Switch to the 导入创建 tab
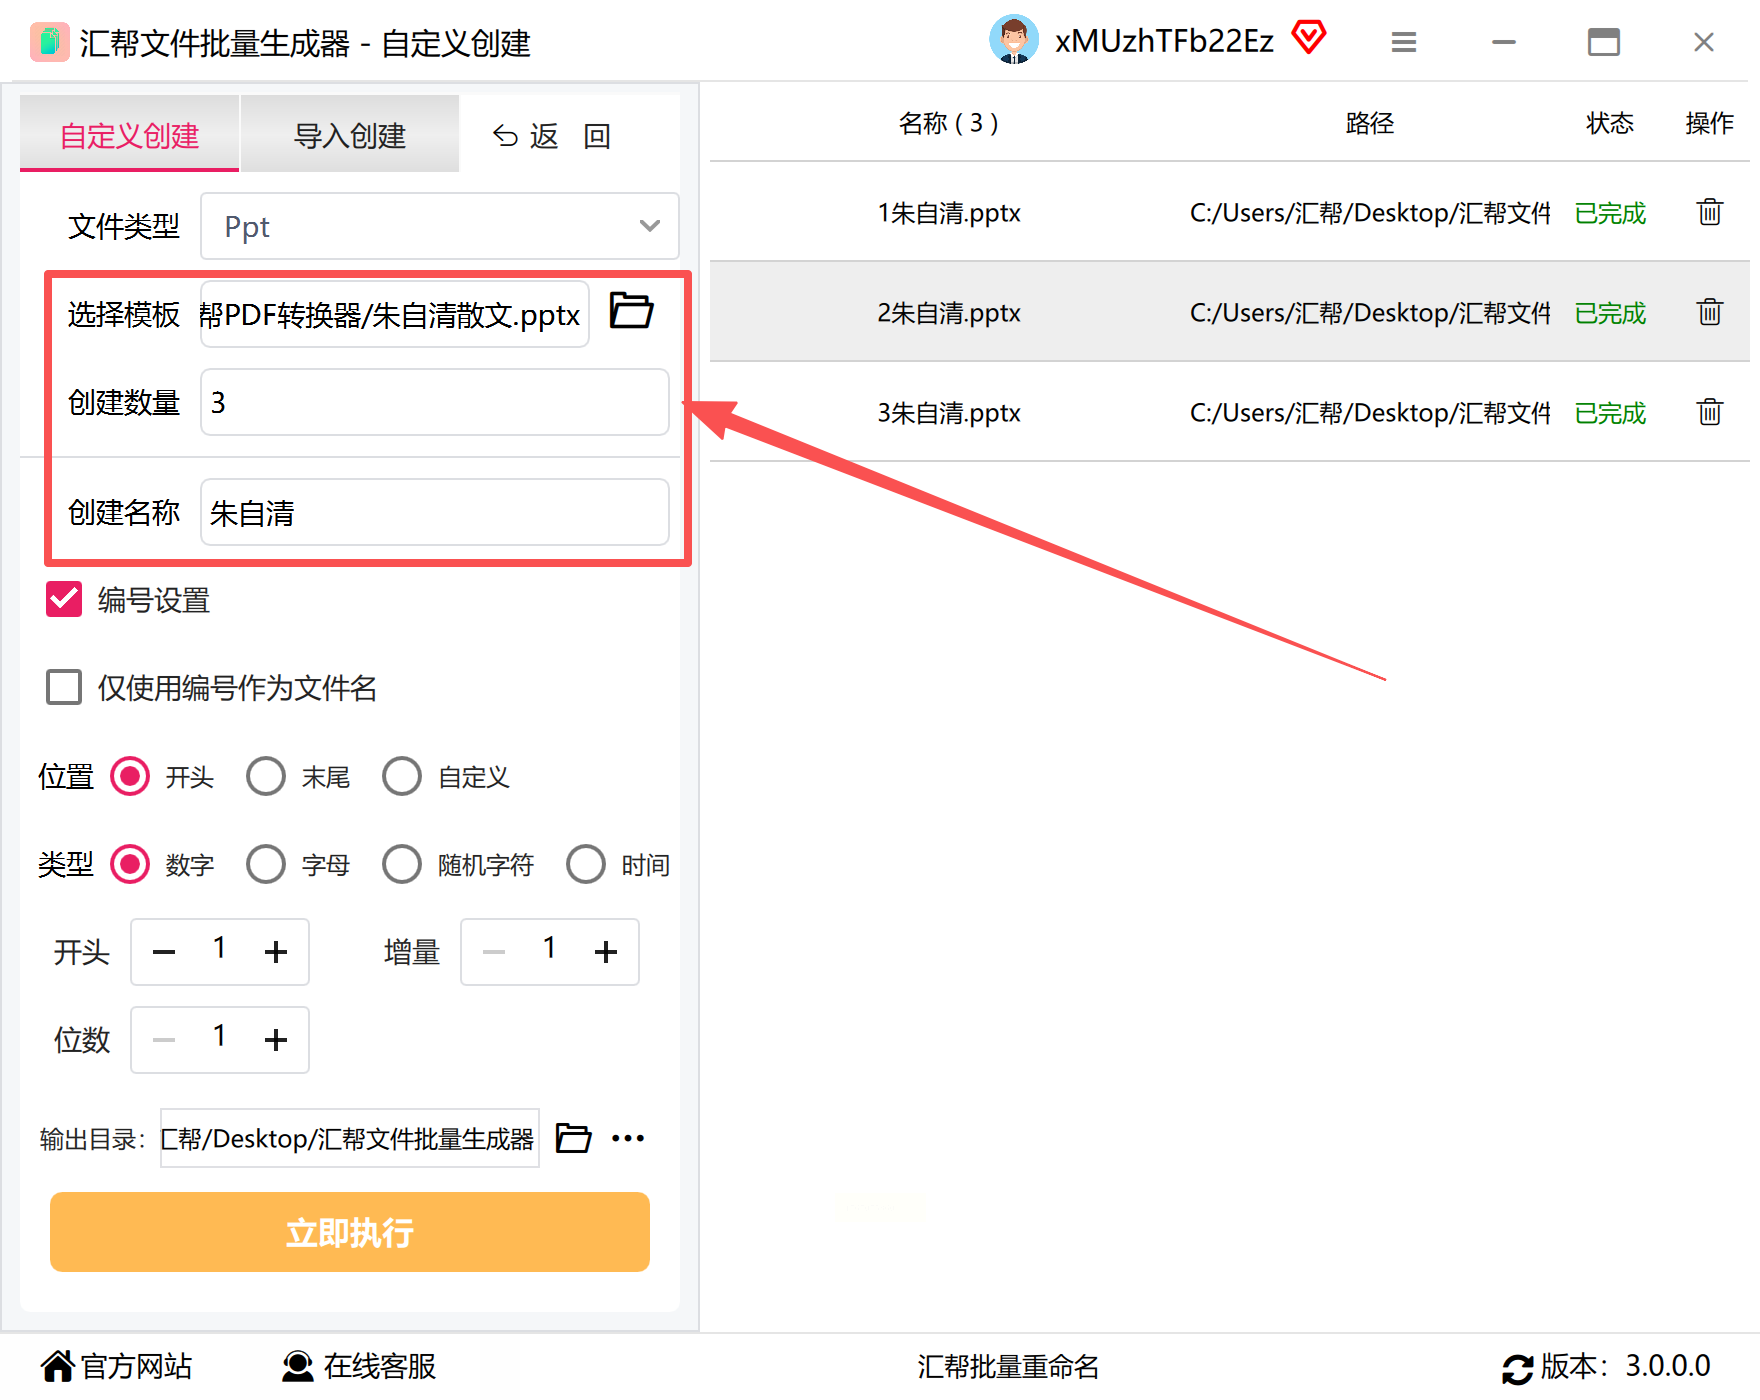This screenshot has width=1760, height=1400. [350, 135]
